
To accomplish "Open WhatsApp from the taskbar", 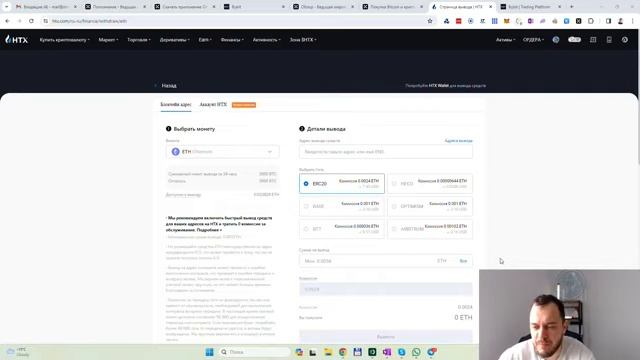I will pyautogui.click(x=416, y=352).
